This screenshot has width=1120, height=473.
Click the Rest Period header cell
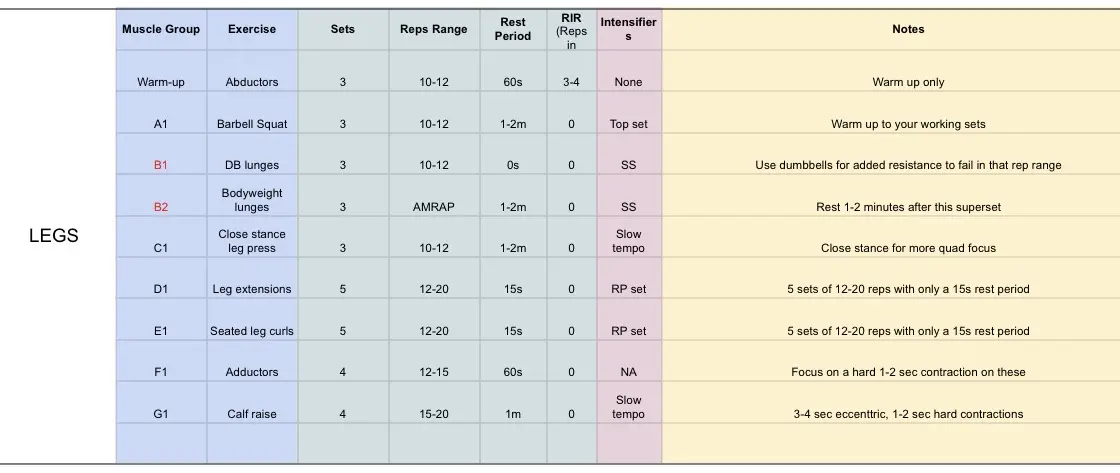[512, 29]
